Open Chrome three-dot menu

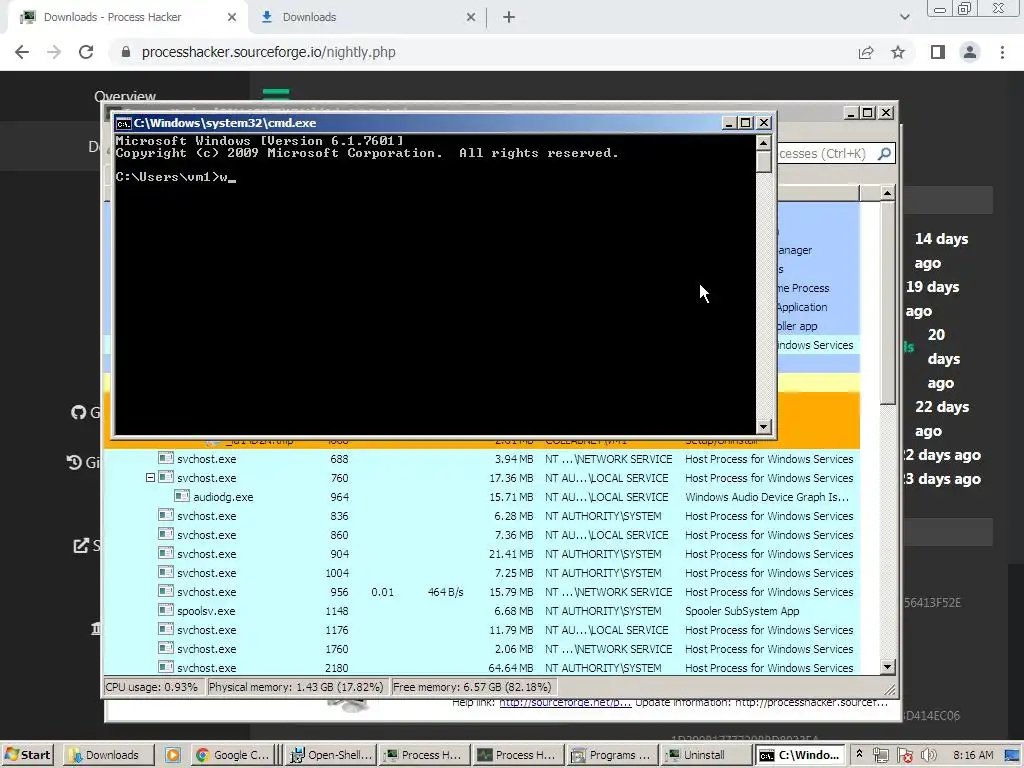pyautogui.click(x=1002, y=52)
